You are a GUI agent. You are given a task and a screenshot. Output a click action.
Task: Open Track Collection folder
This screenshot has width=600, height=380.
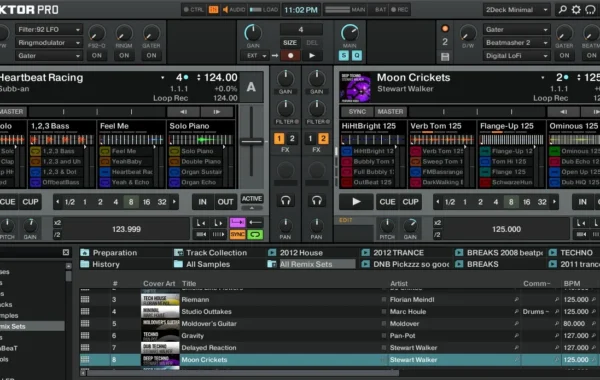(x=210, y=253)
